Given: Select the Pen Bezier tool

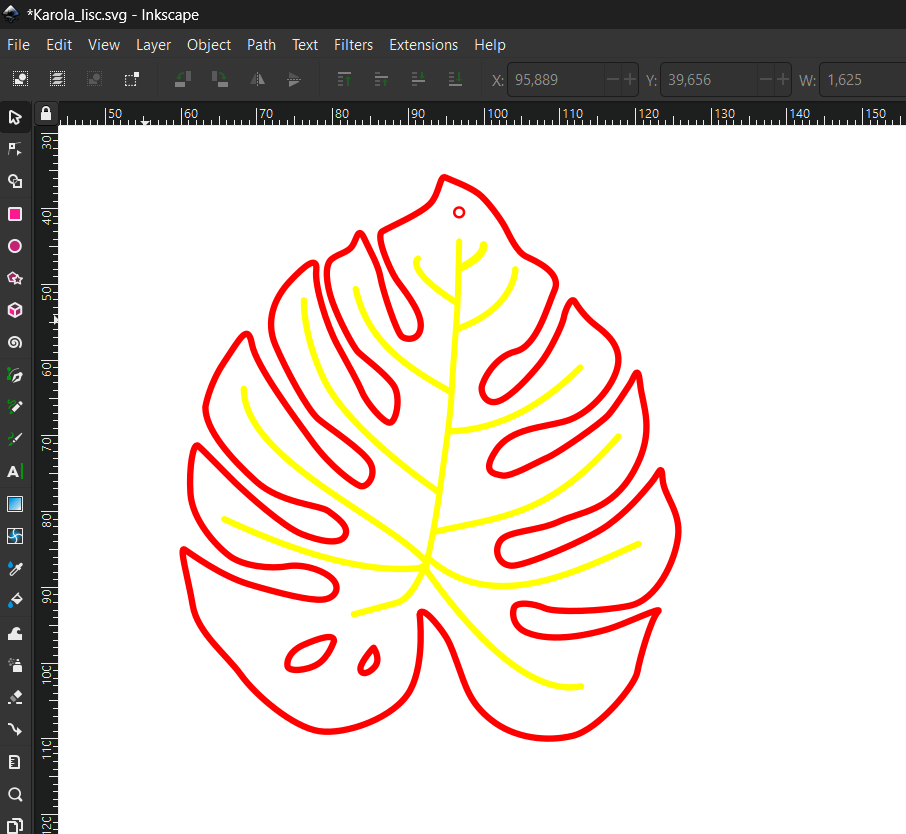Looking at the screenshot, I should pos(15,375).
